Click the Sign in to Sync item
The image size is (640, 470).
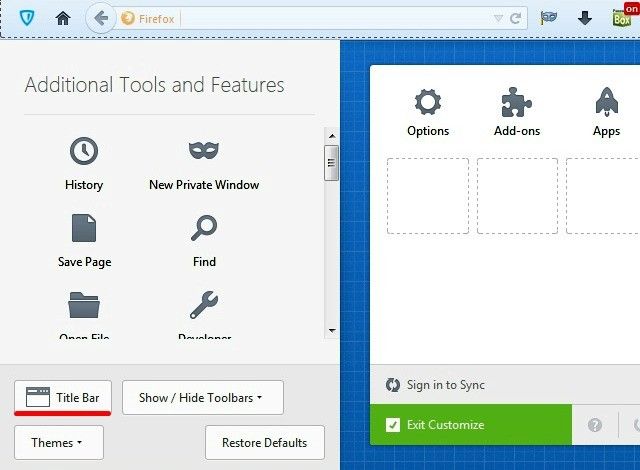coord(436,385)
